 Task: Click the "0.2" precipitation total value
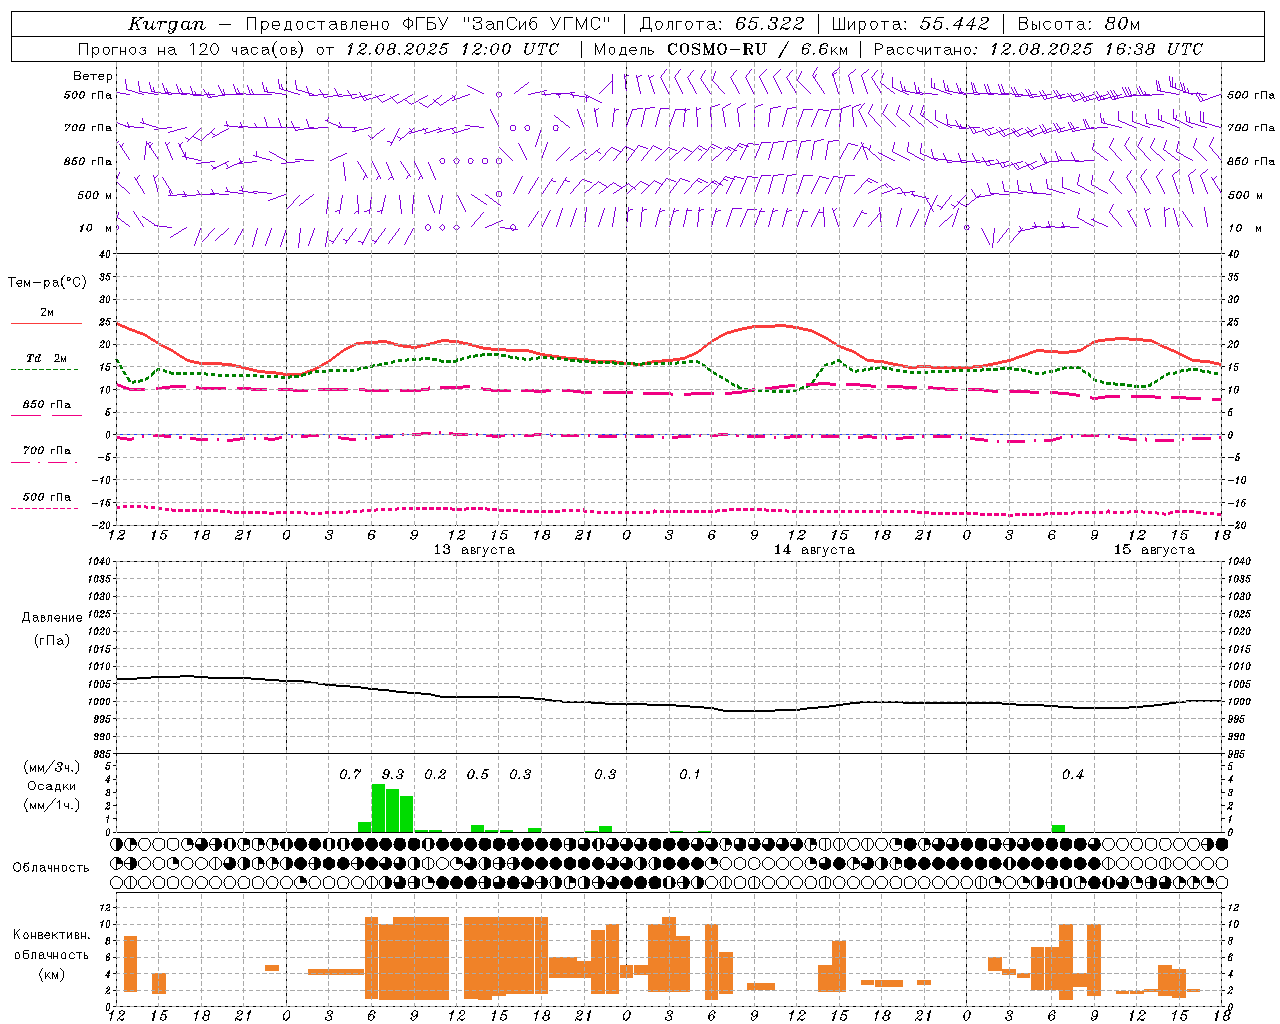[435, 774]
